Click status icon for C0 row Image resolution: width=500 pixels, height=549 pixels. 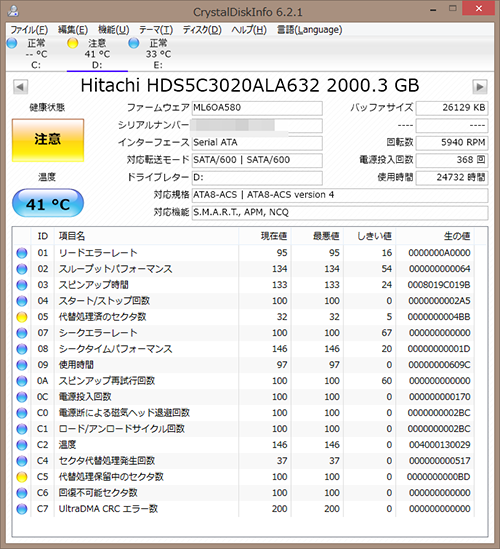[x=22, y=413]
